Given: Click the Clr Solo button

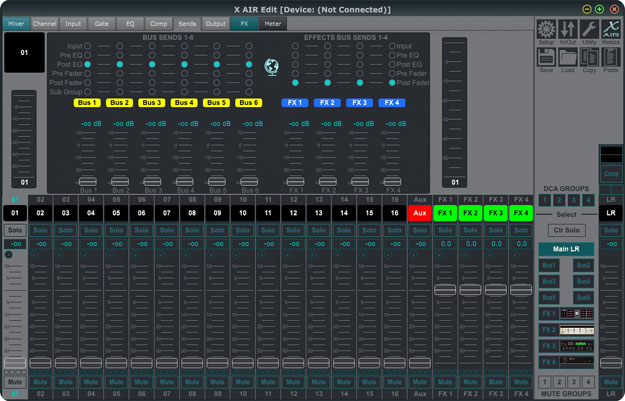Looking at the screenshot, I should point(566,230).
